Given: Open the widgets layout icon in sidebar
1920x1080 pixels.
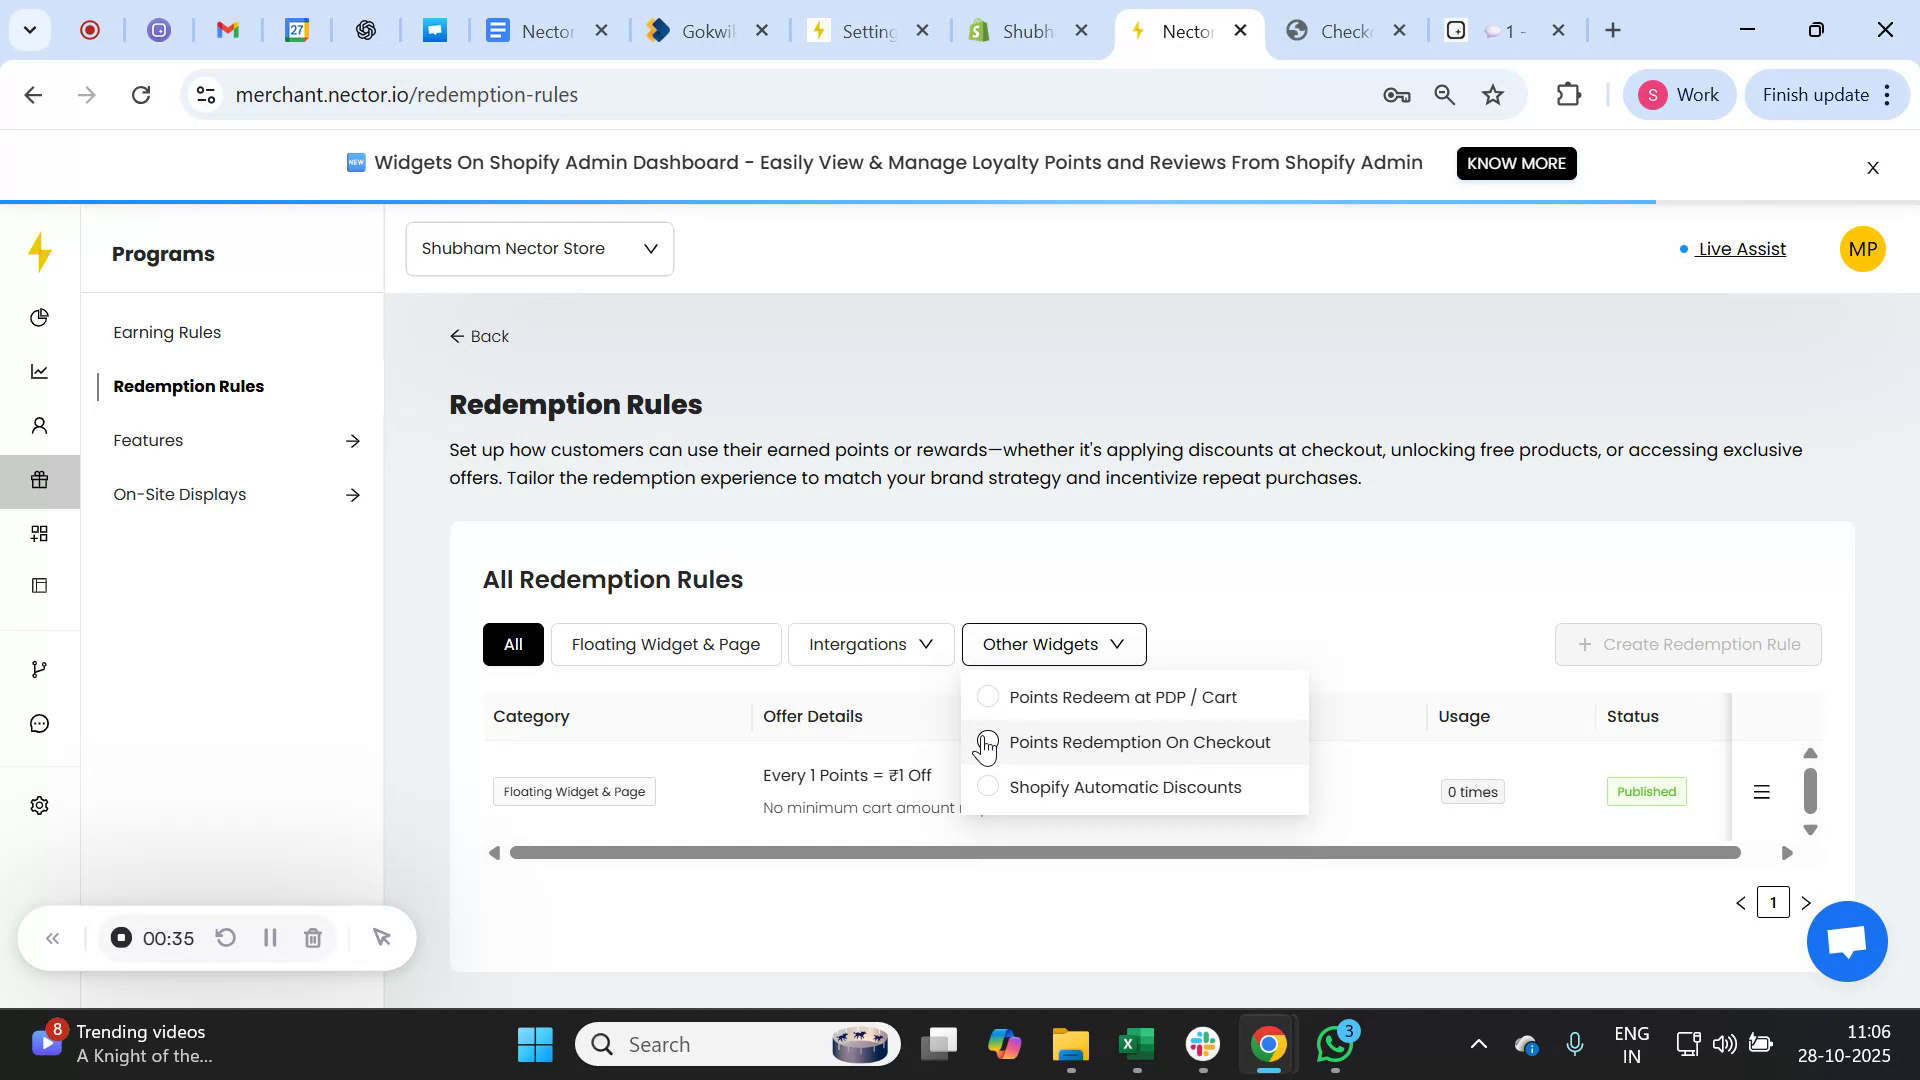Looking at the screenshot, I should point(39,533).
